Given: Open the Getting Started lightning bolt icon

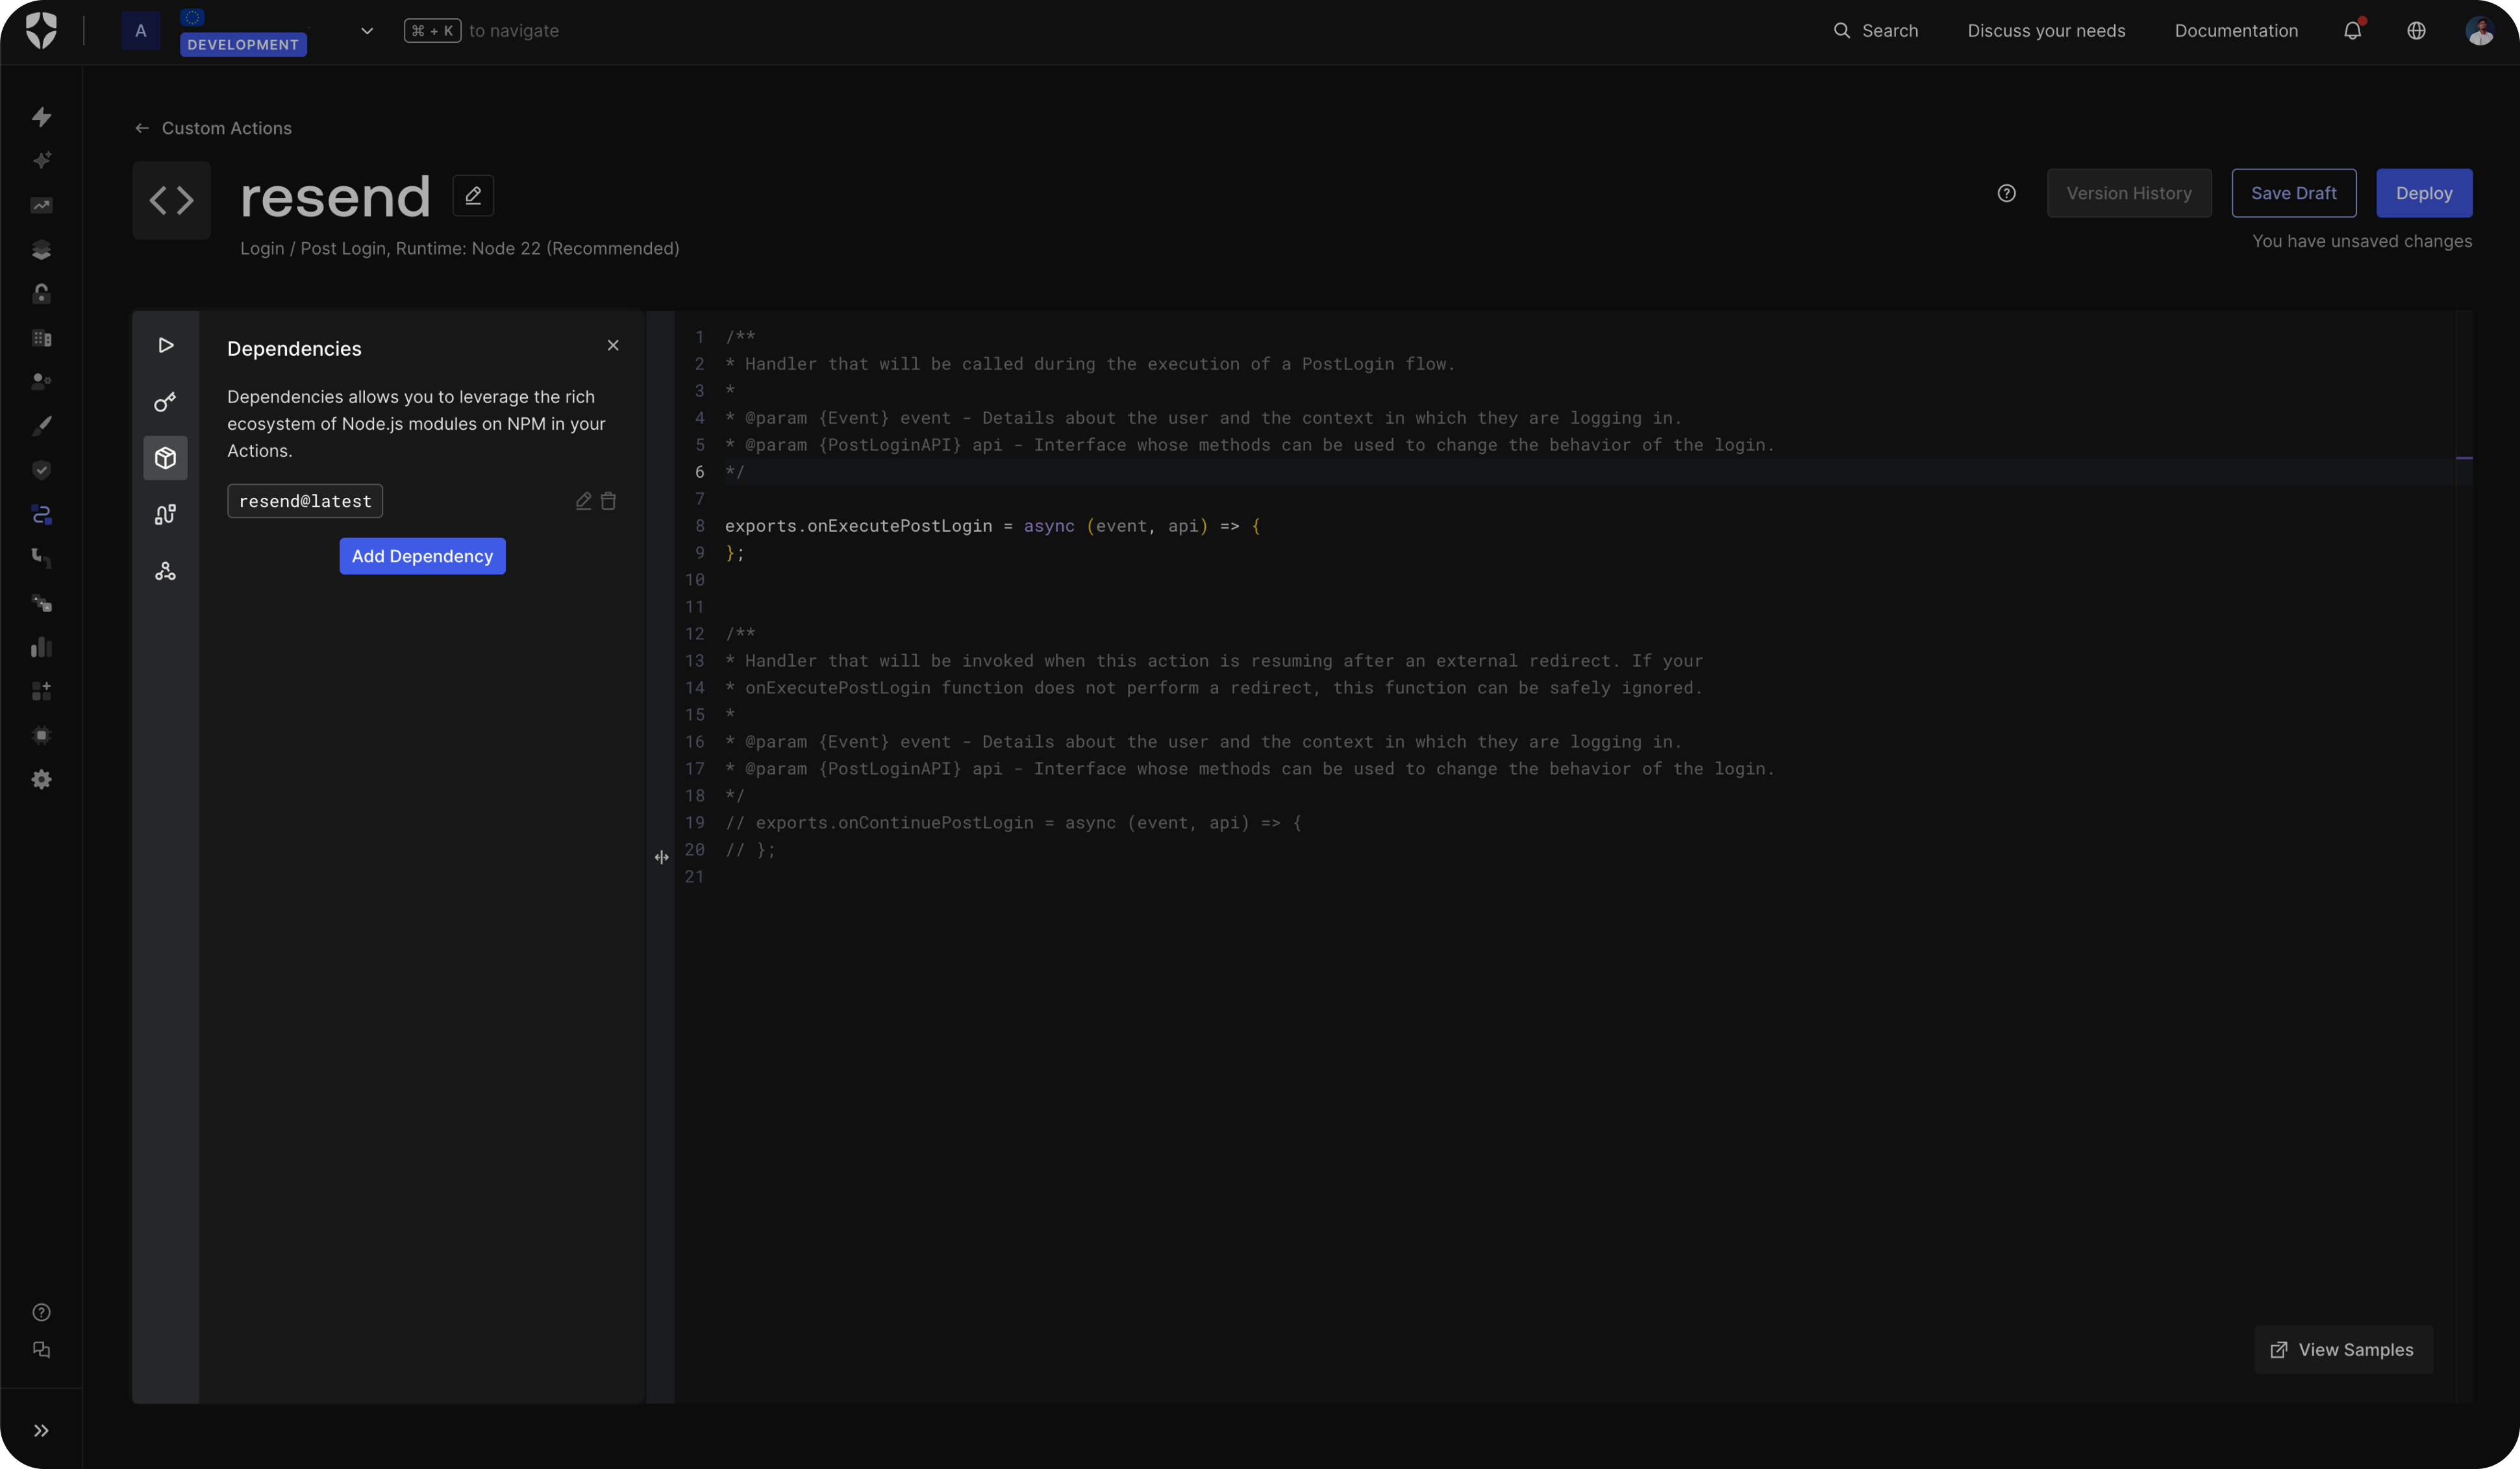Looking at the screenshot, I should coord(41,117).
